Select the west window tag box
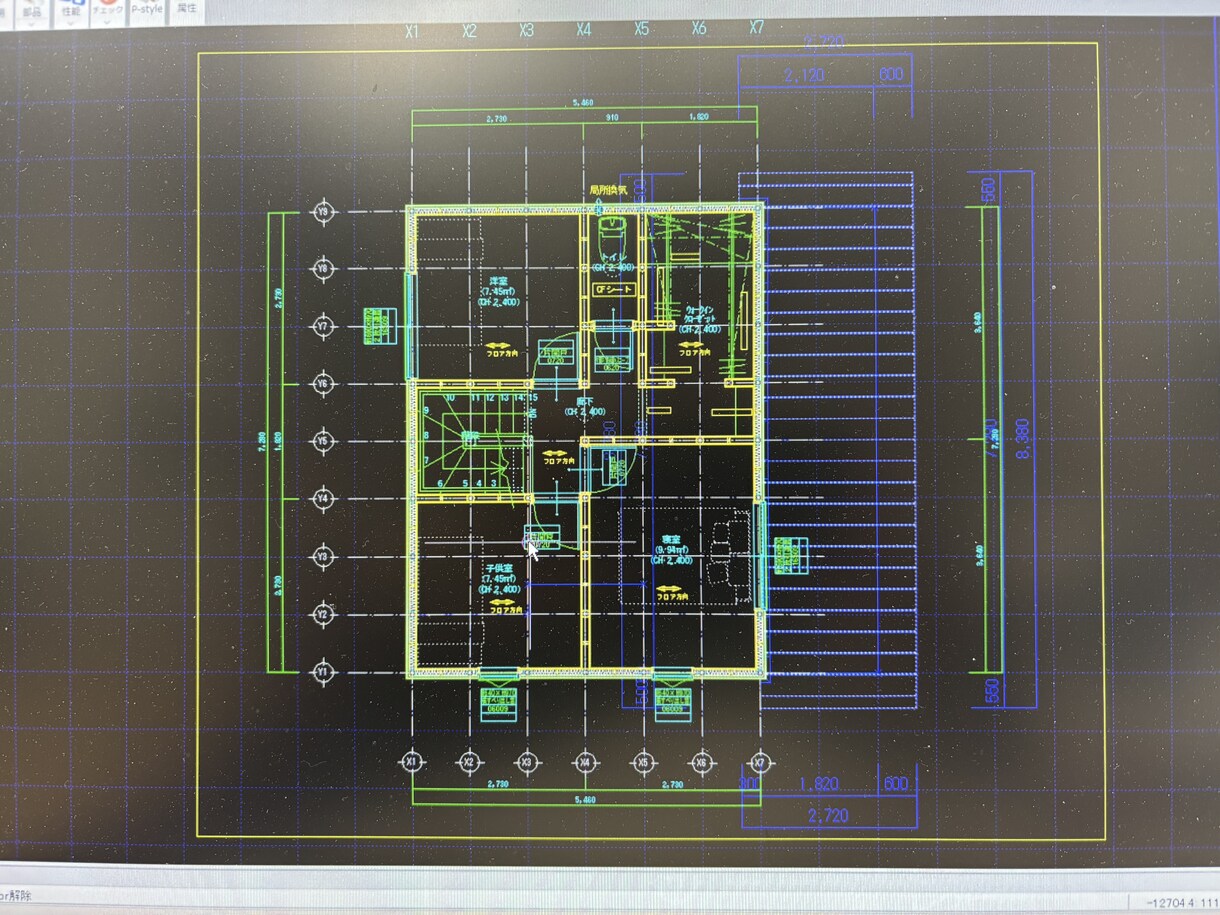 click(379, 326)
